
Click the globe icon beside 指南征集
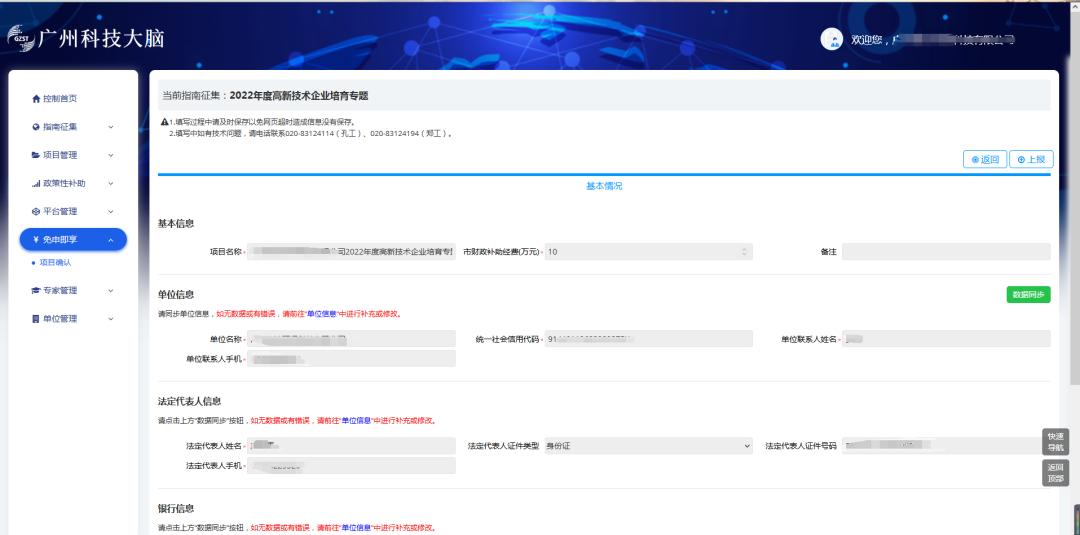pos(36,127)
